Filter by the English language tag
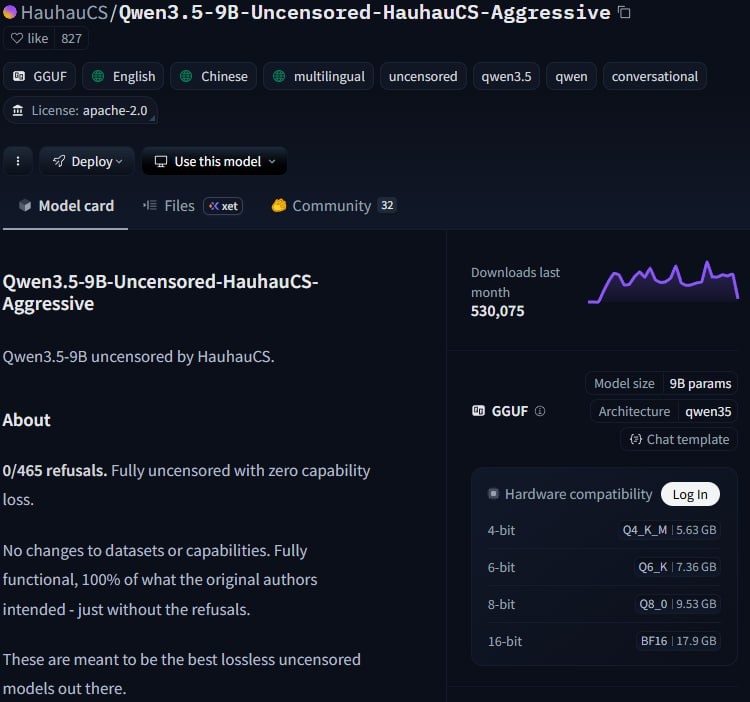This screenshot has width=750, height=702. [123, 77]
